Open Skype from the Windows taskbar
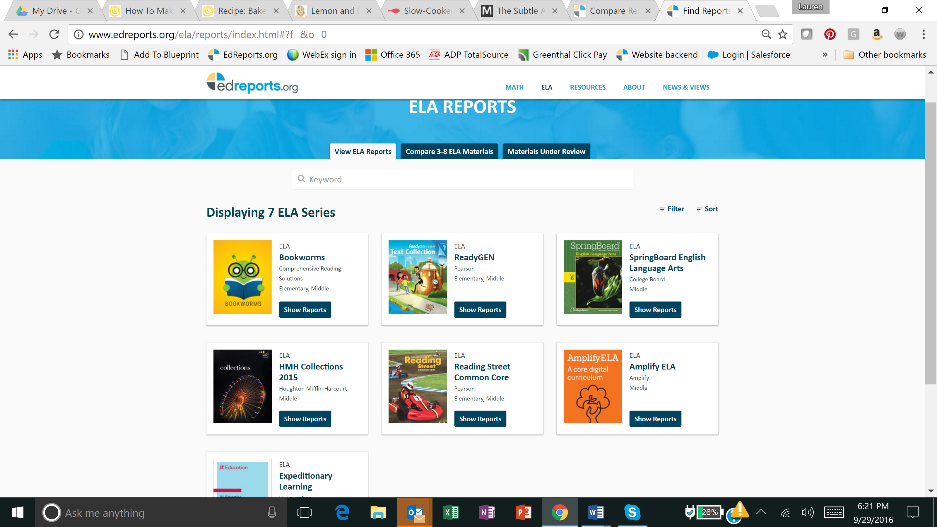Screen dimensions: 937x527 click(632, 512)
